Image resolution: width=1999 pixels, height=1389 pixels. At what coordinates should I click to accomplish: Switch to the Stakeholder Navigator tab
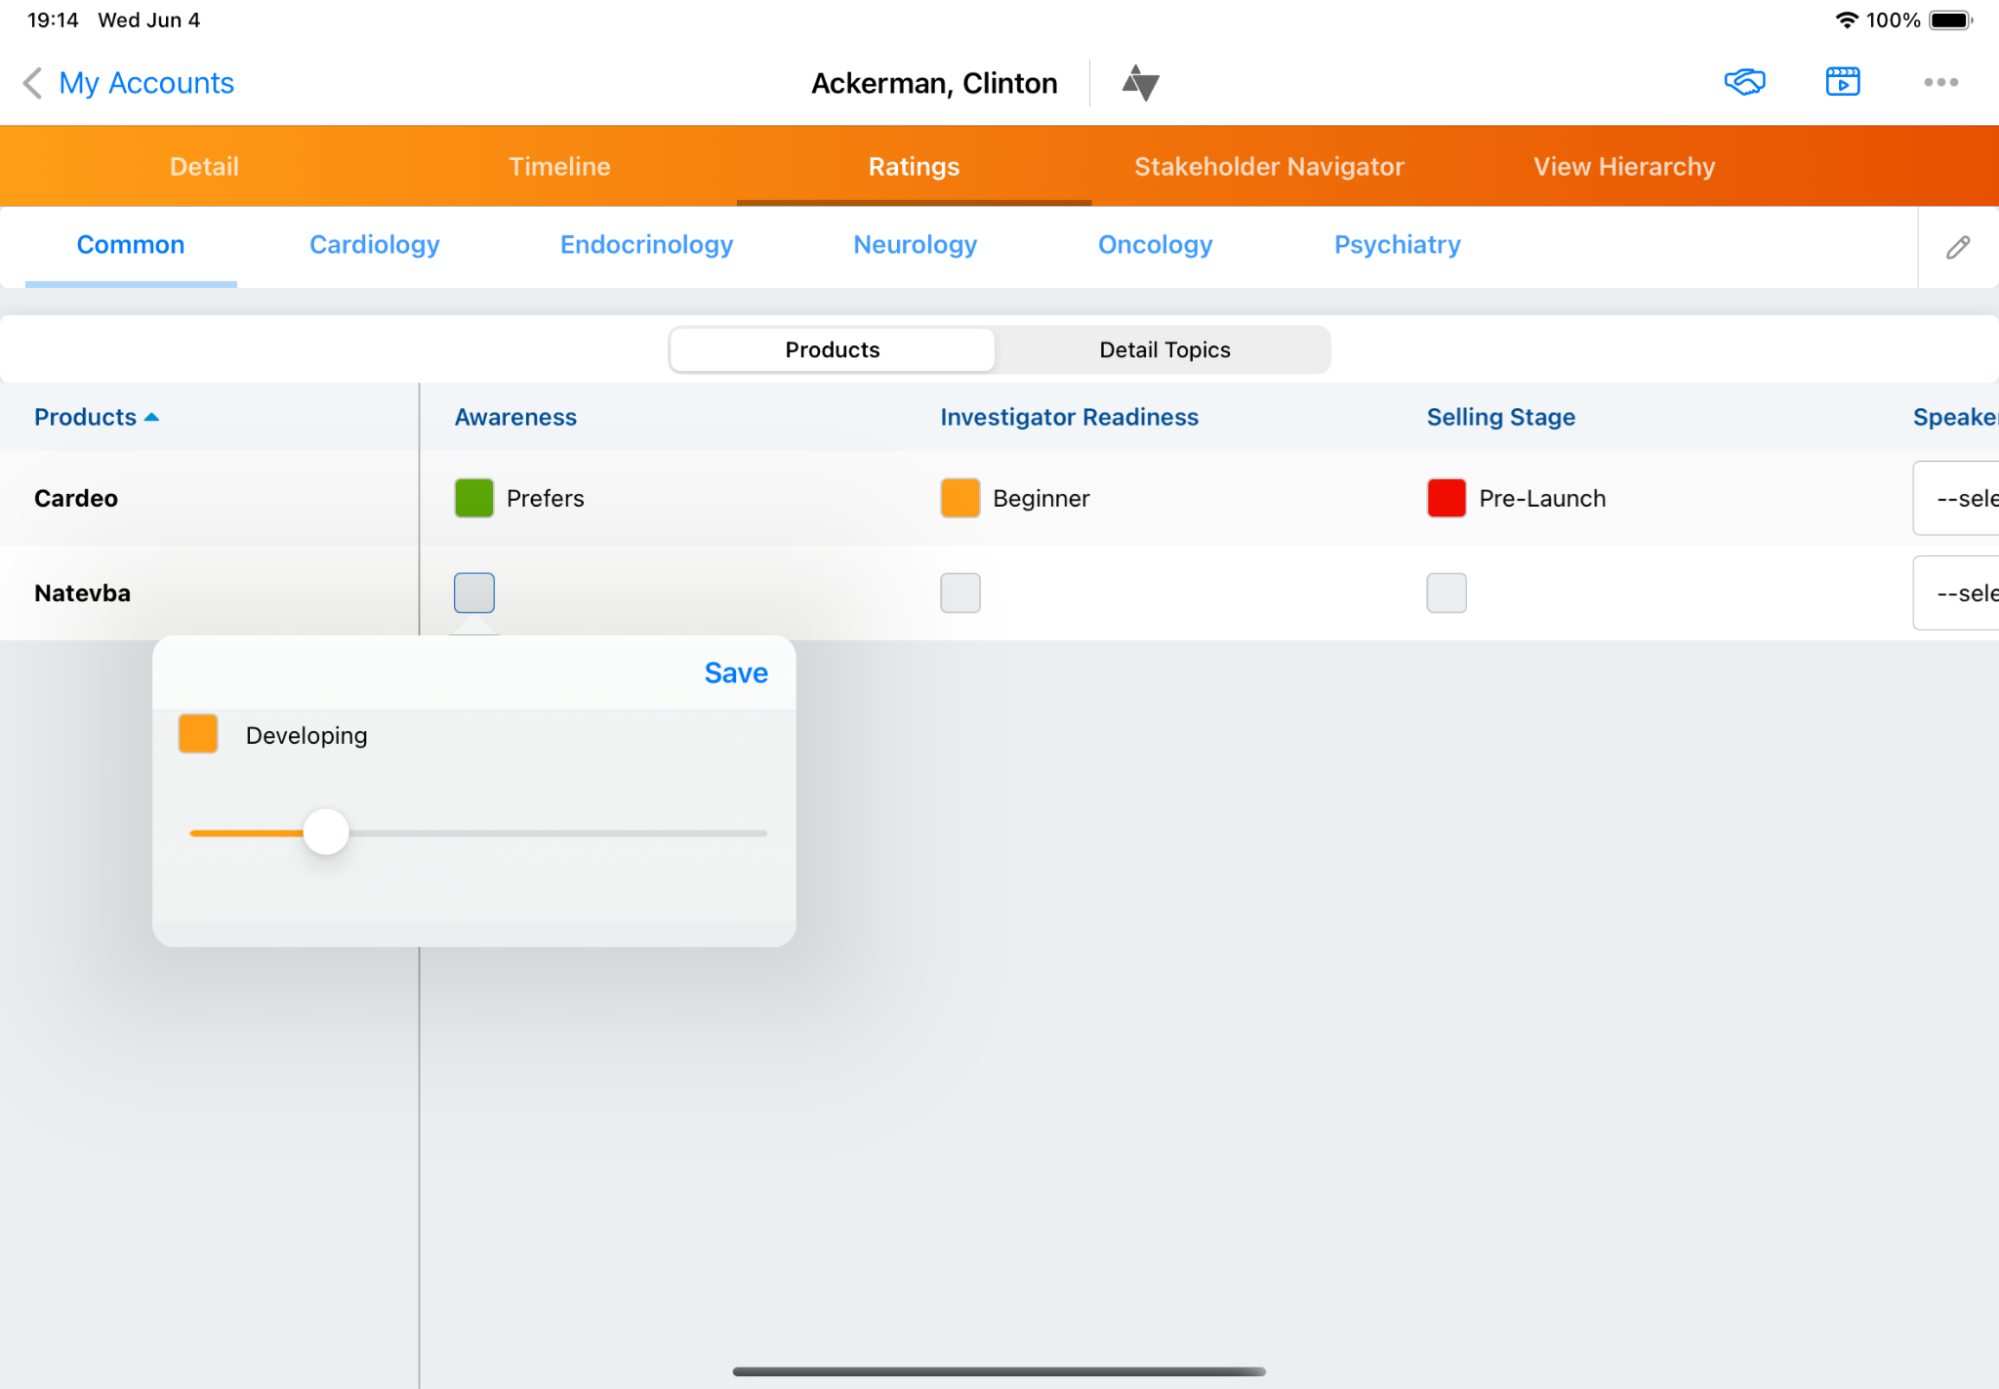(1269, 166)
